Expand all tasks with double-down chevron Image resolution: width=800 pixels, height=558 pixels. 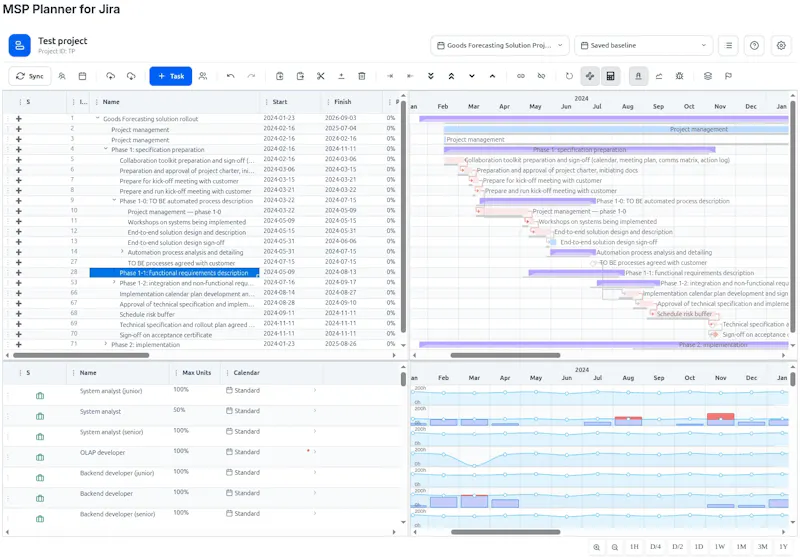(431, 76)
